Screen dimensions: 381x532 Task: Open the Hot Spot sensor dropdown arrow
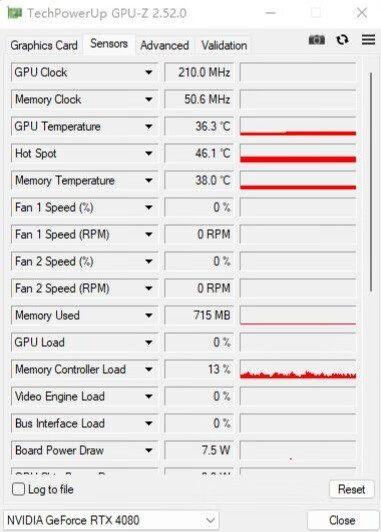coord(148,153)
